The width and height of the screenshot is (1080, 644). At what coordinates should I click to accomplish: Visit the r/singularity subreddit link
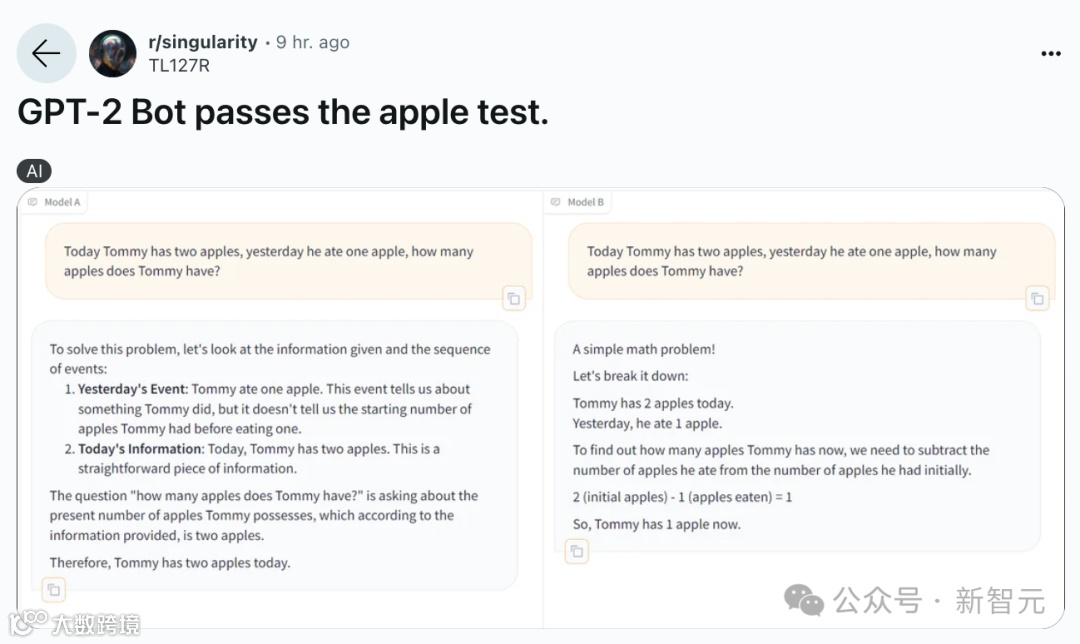pos(203,42)
